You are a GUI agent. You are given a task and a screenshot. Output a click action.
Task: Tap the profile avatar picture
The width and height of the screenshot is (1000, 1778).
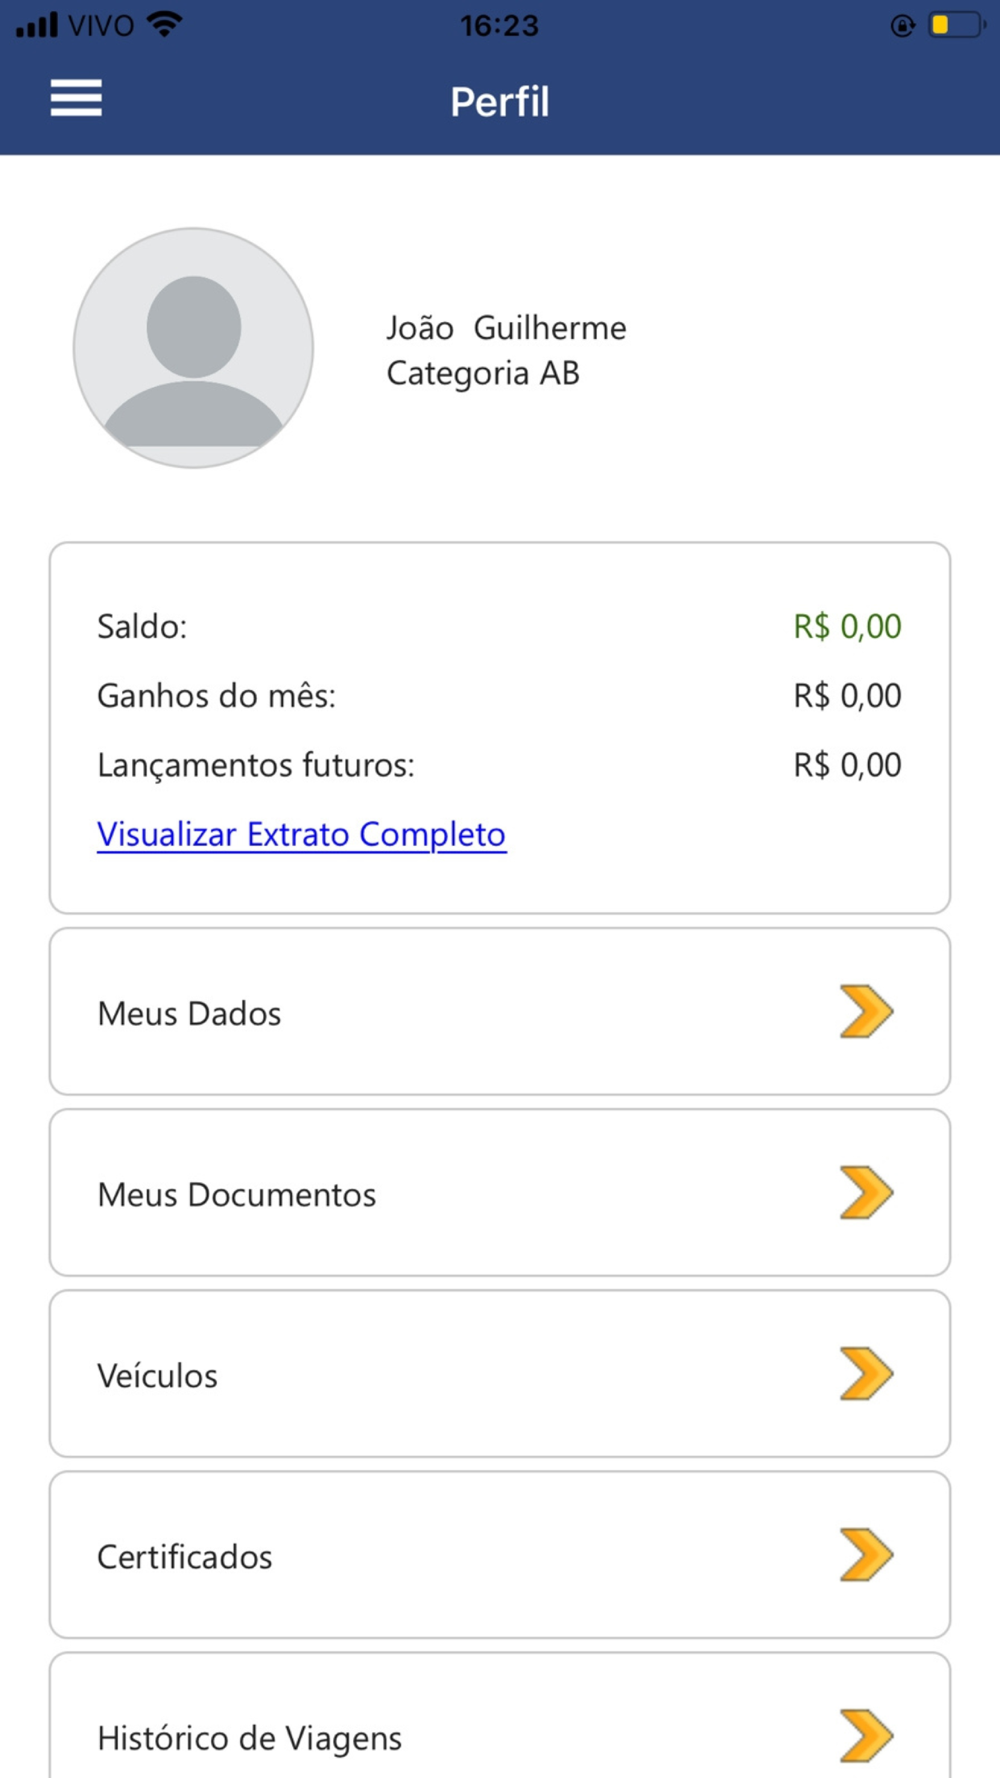[x=193, y=348]
